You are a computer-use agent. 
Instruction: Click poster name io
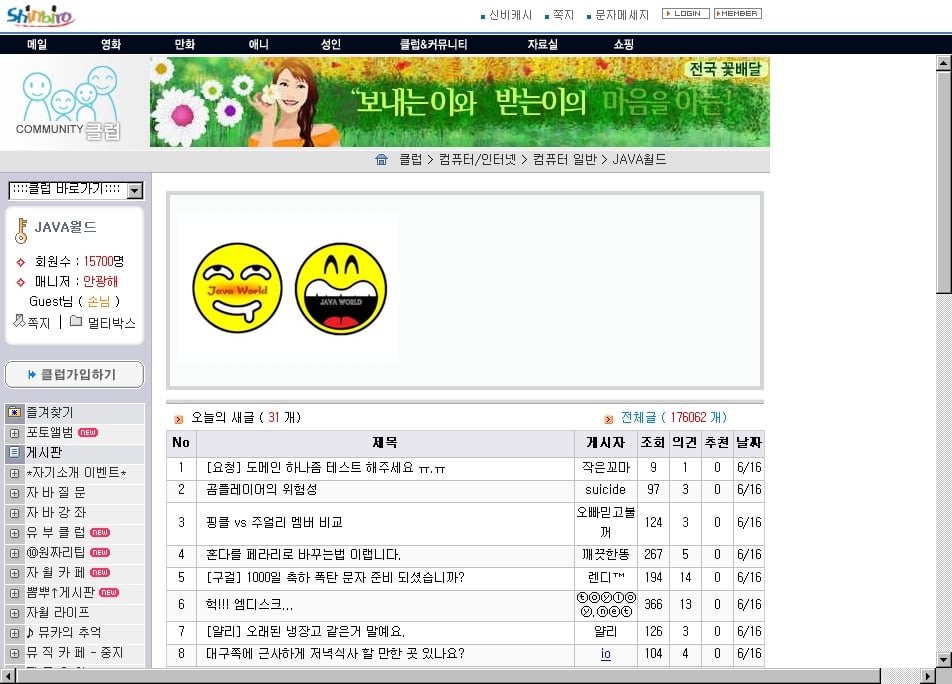(605, 654)
